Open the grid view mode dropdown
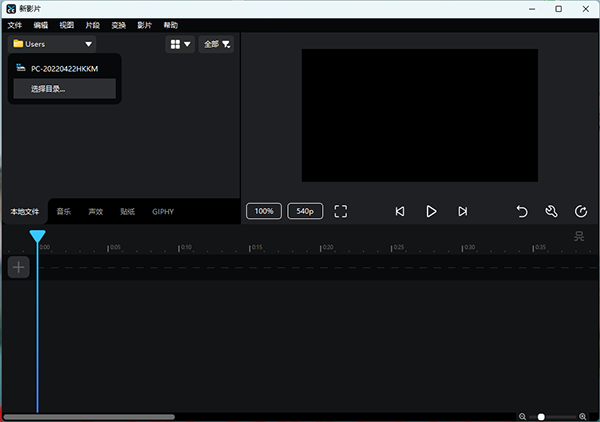 (180, 44)
